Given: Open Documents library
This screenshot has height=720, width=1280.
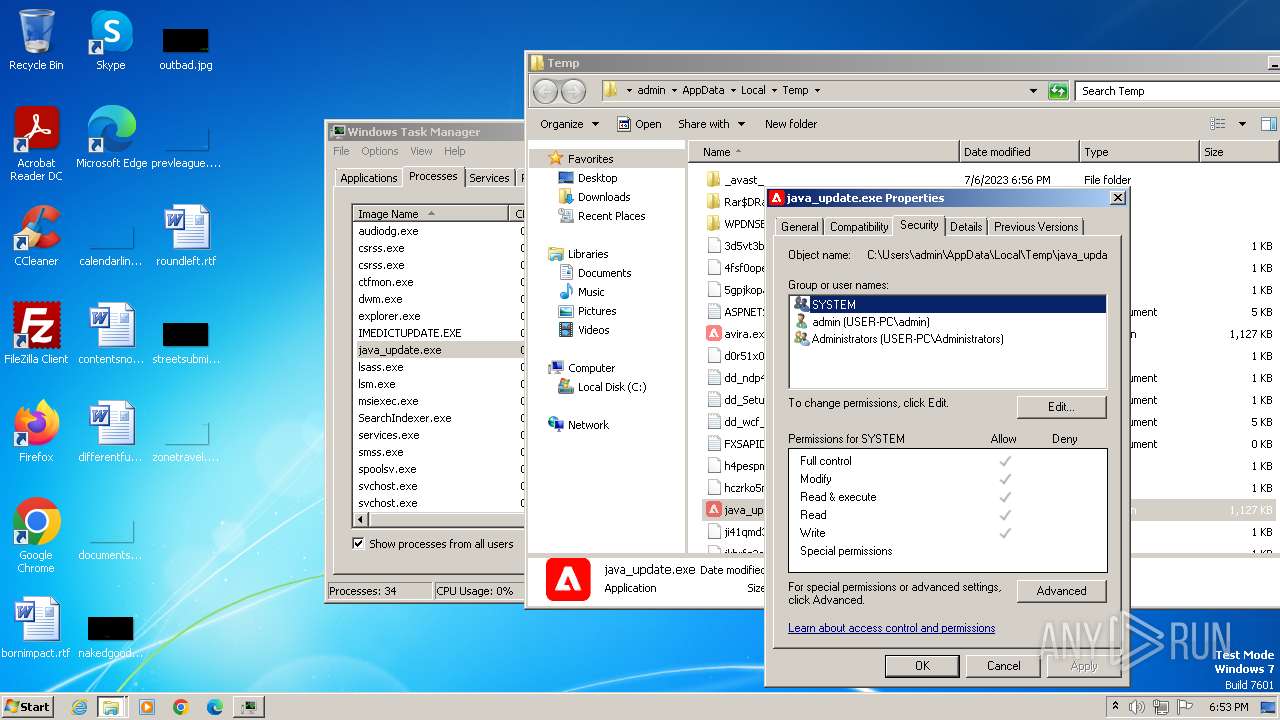Looking at the screenshot, I should [604, 273].
